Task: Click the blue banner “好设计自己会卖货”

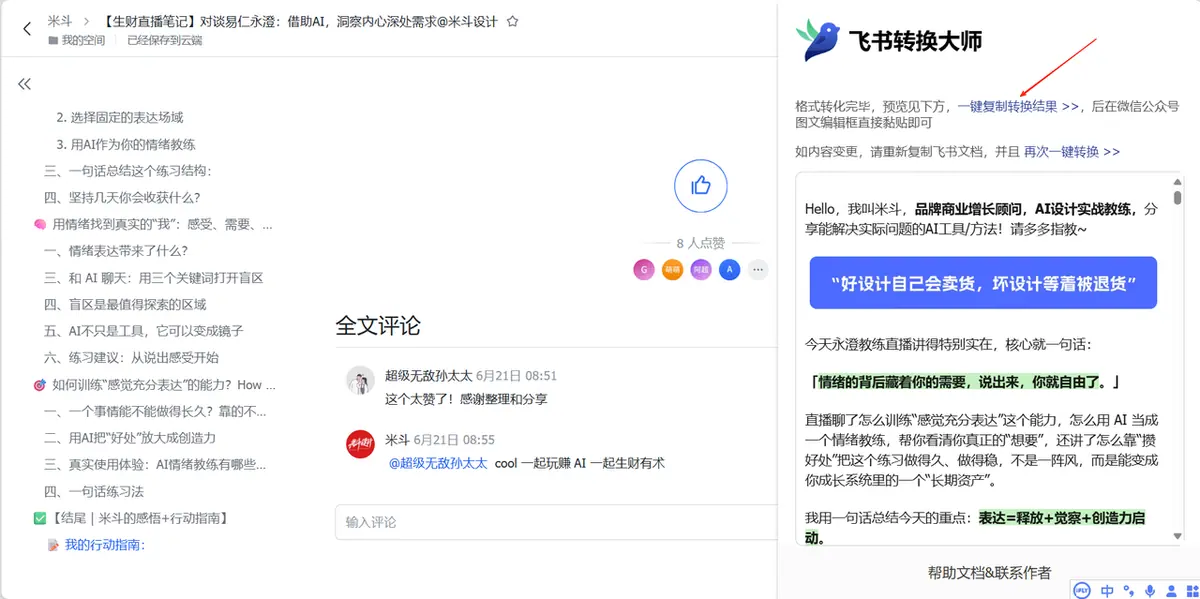Action: [982, 283]
